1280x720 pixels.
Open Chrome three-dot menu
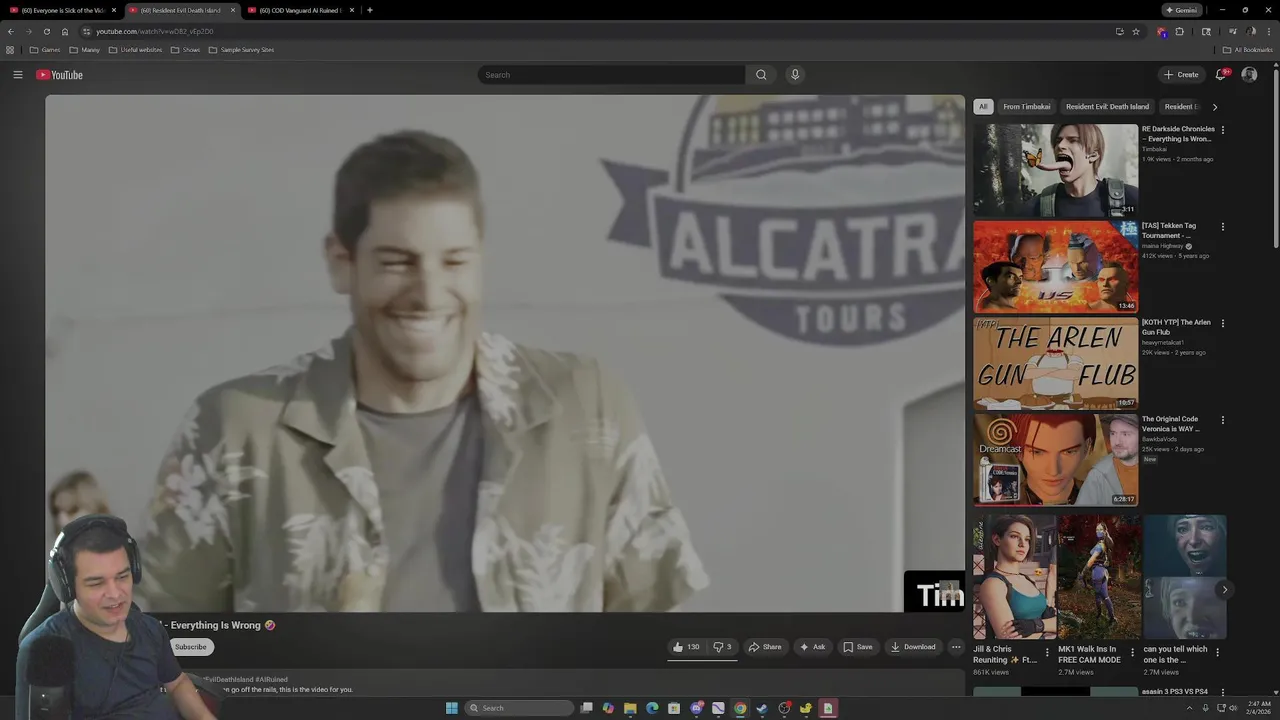(x=1269, y=31)
